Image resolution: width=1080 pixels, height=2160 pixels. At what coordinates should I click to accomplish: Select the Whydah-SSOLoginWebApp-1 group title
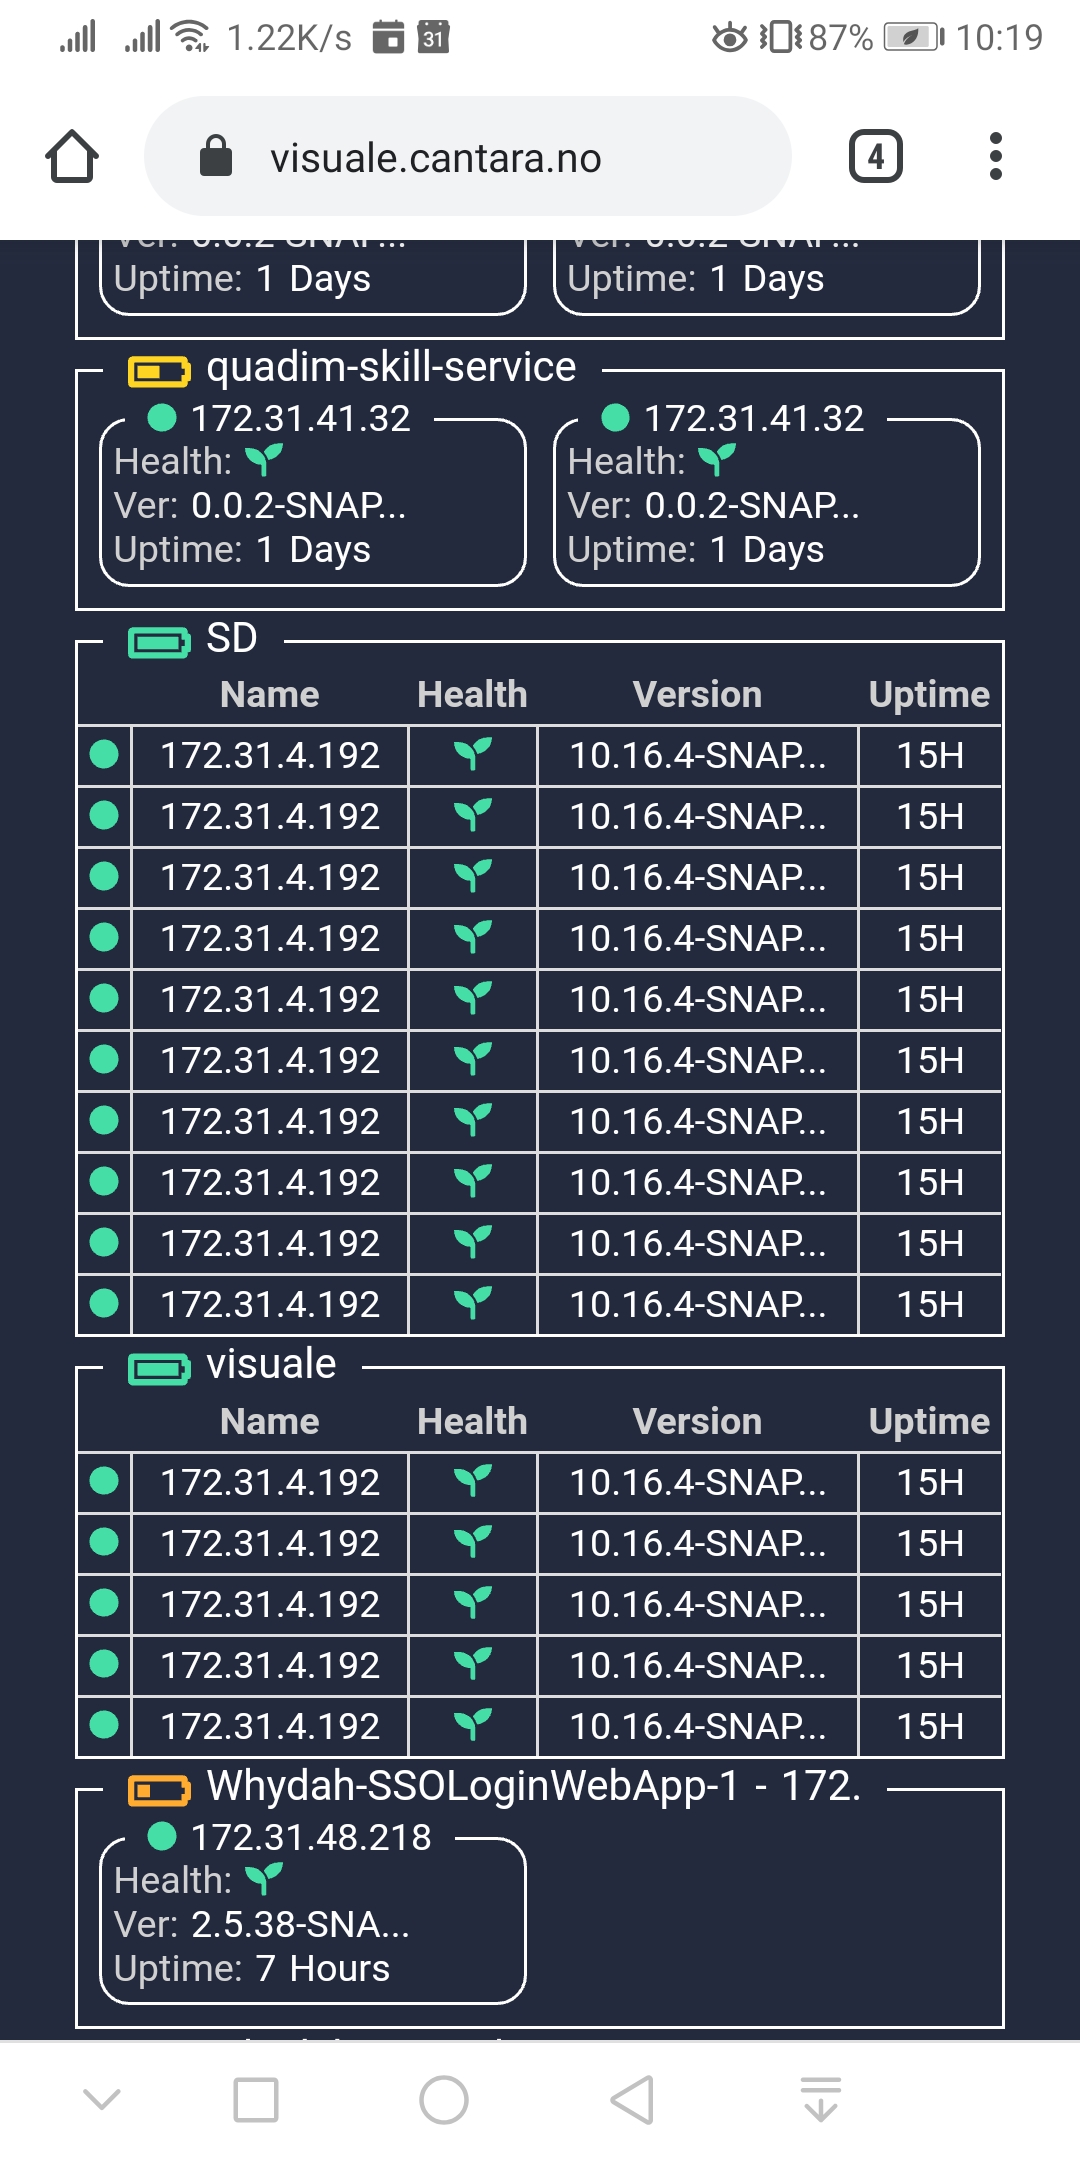click(x=534, y=1786)
